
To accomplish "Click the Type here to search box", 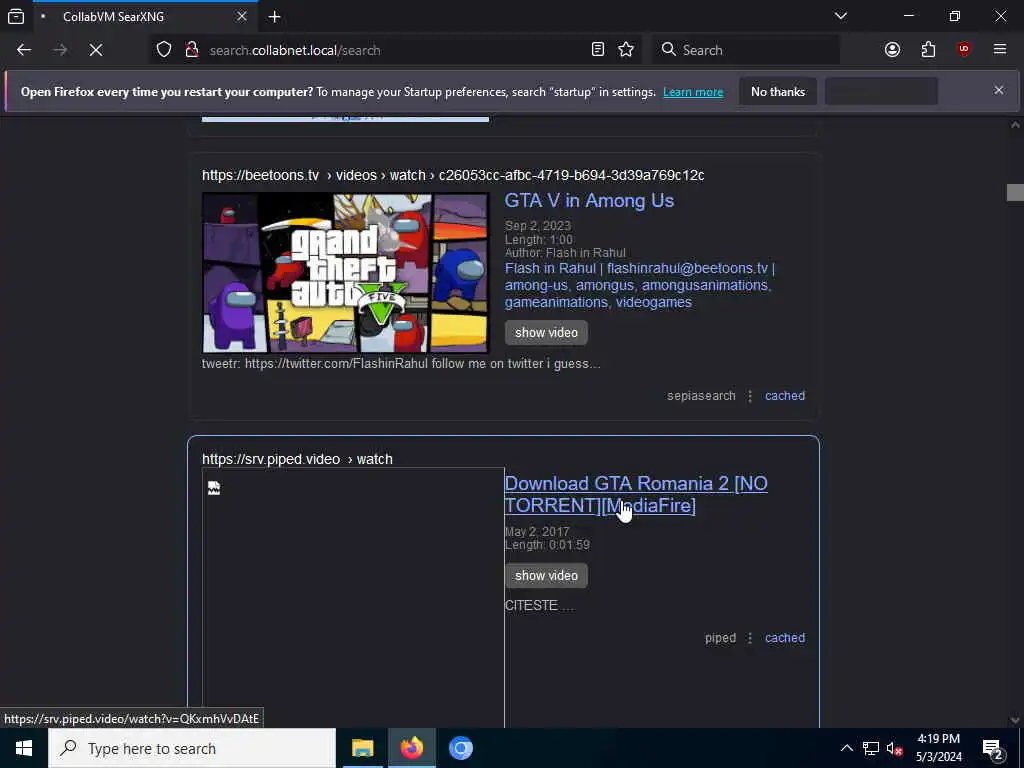I will pos(192,748).
